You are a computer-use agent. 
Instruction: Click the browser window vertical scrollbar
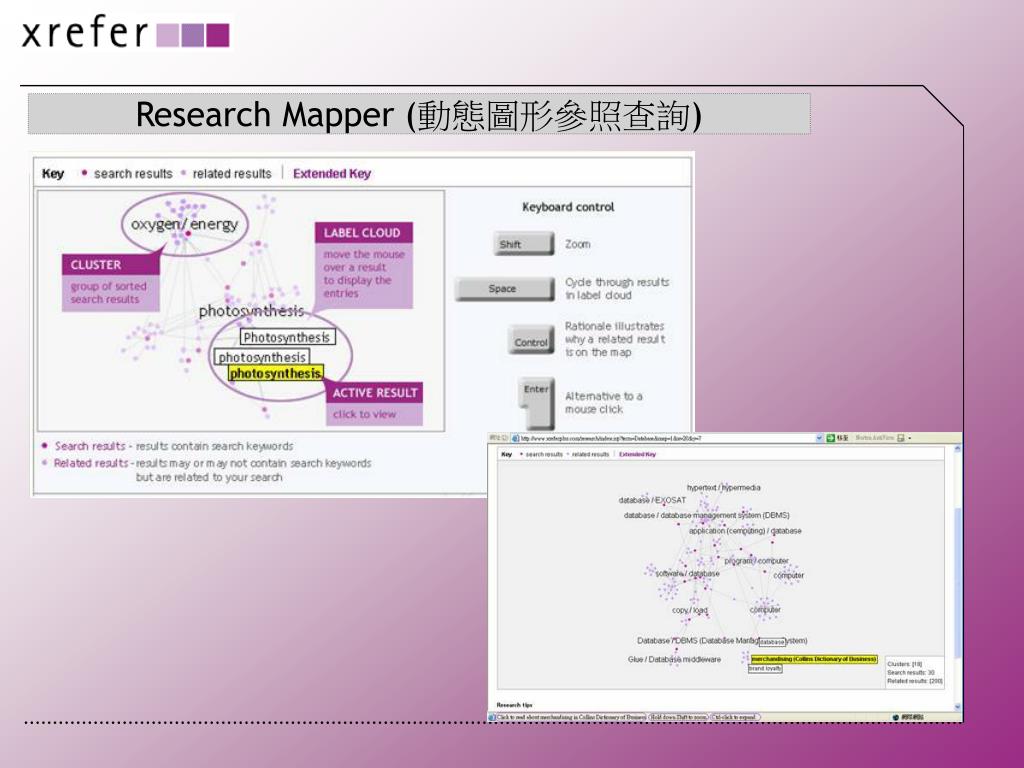pyautogui.click(x=957, y=579)
